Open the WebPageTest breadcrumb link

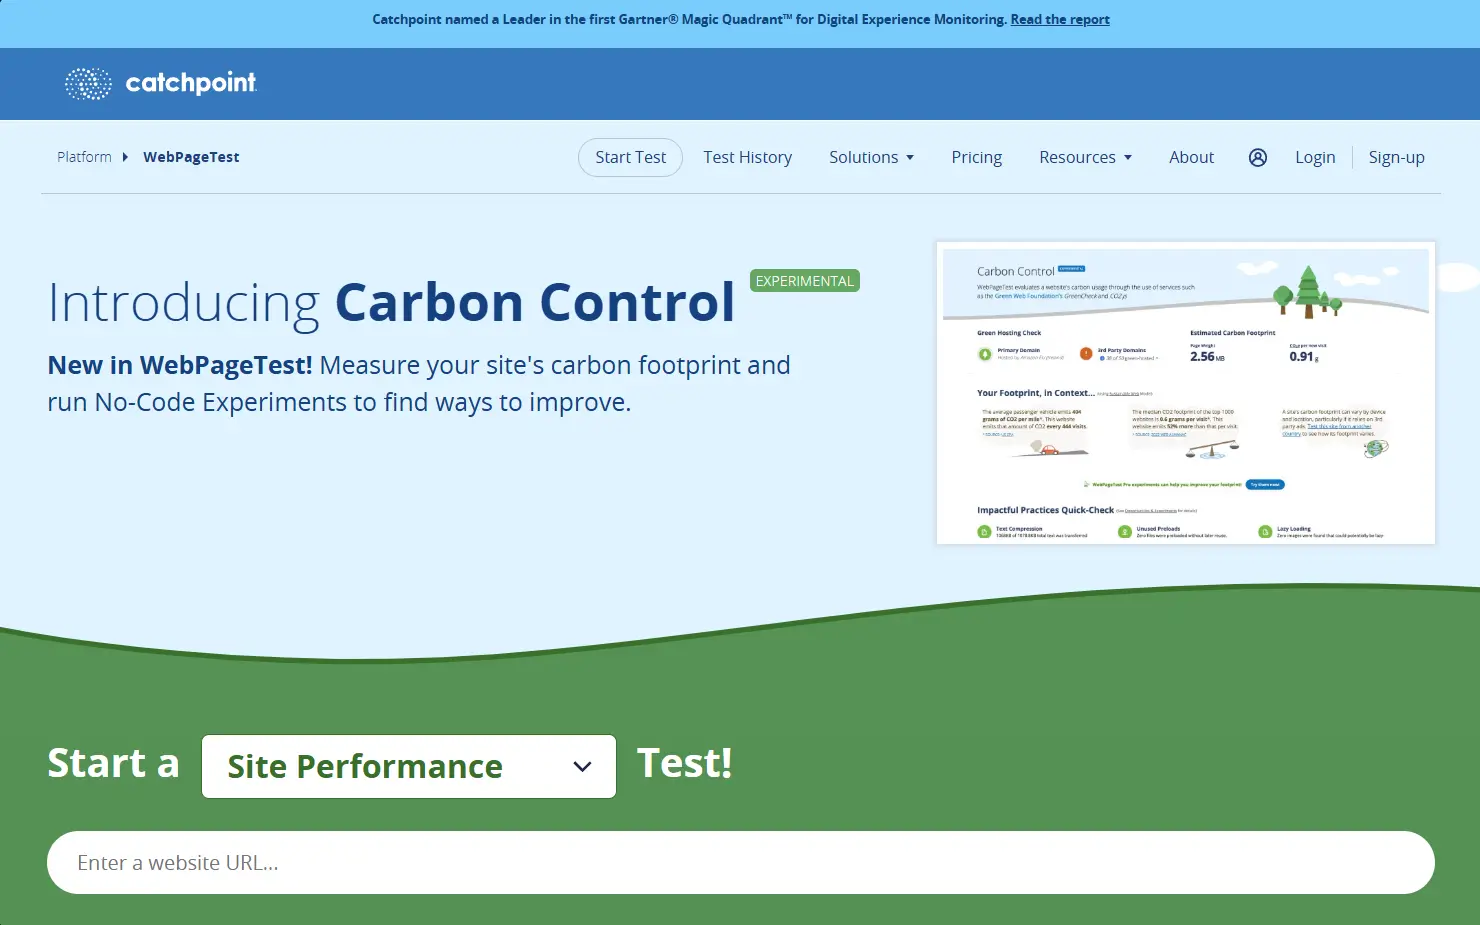pos(191,157)
